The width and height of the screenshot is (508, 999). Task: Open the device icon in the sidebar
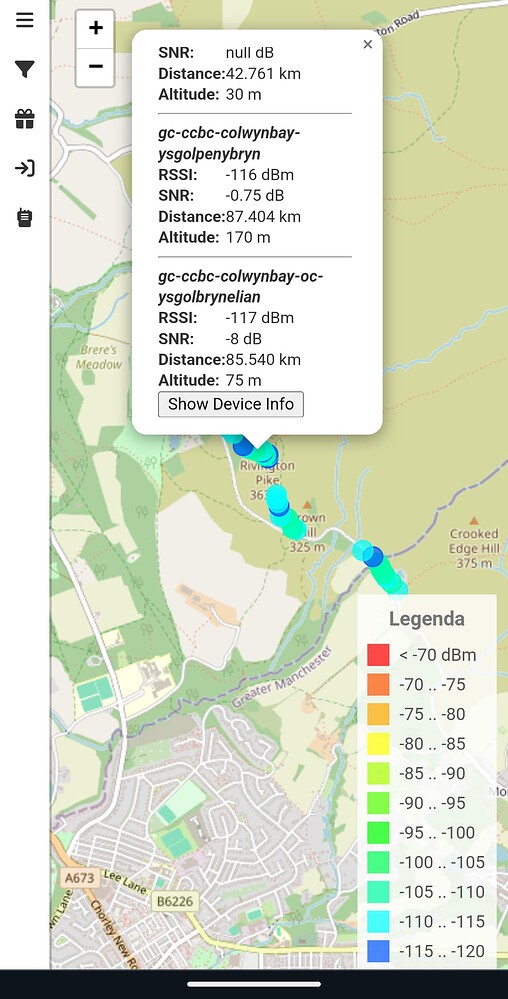coord(25,218)
